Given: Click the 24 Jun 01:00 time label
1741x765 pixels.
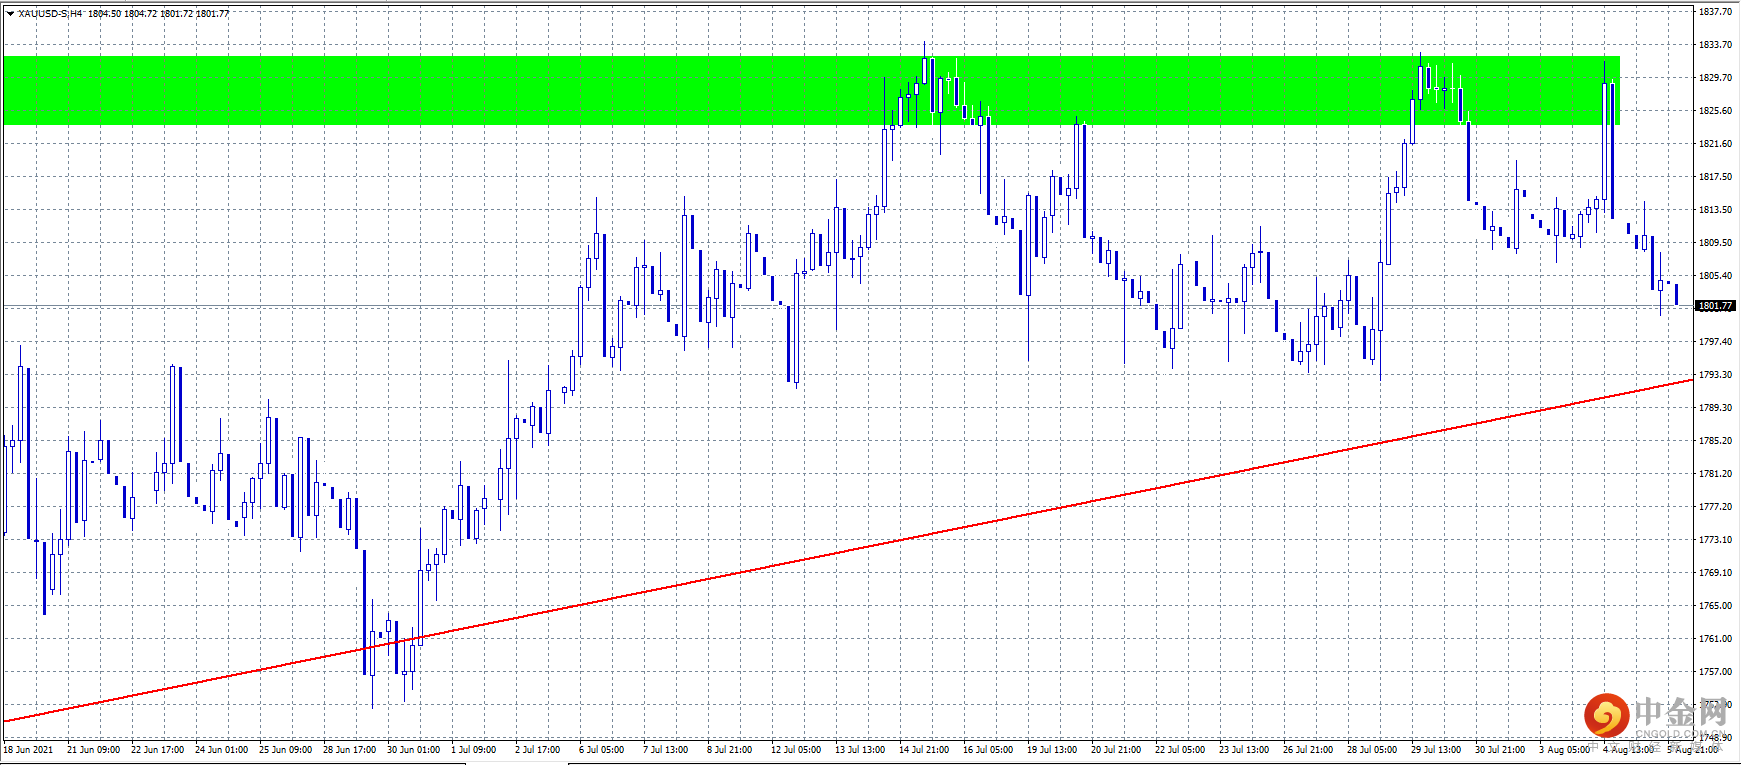Looking at the screenshot, I should click(x=221, y=750).
